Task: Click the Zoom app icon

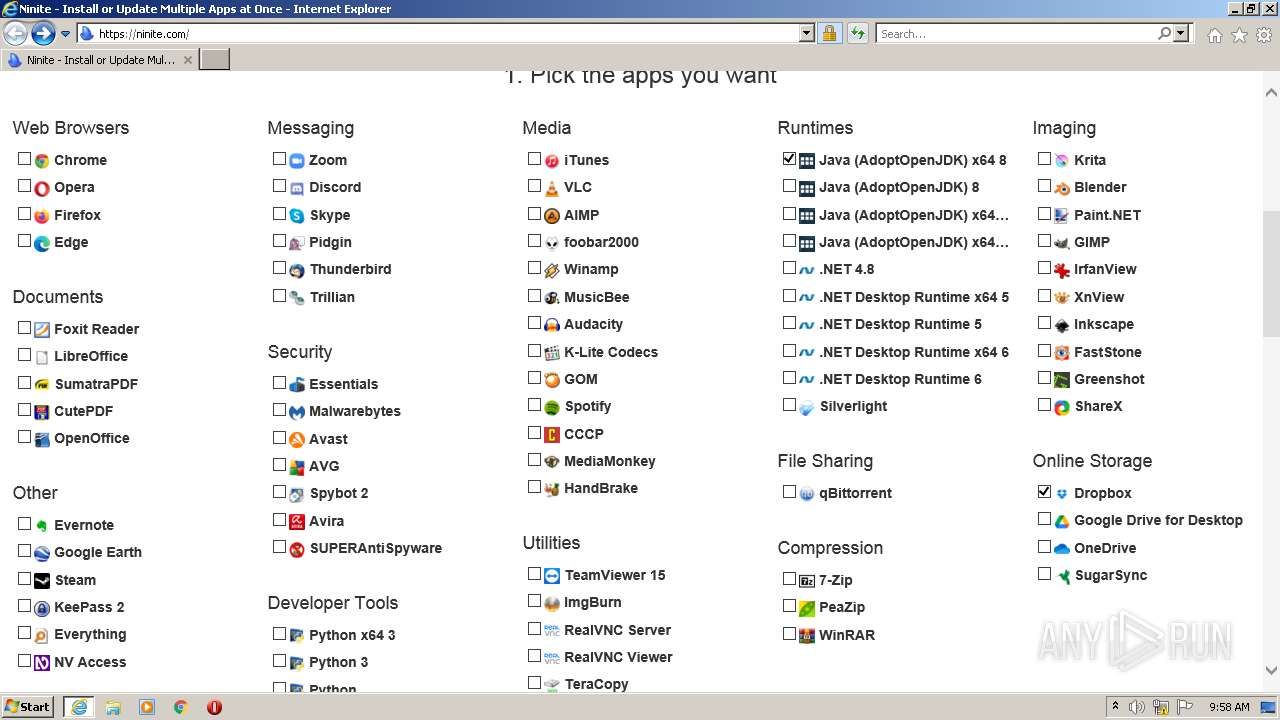Action: pos(297,161)
